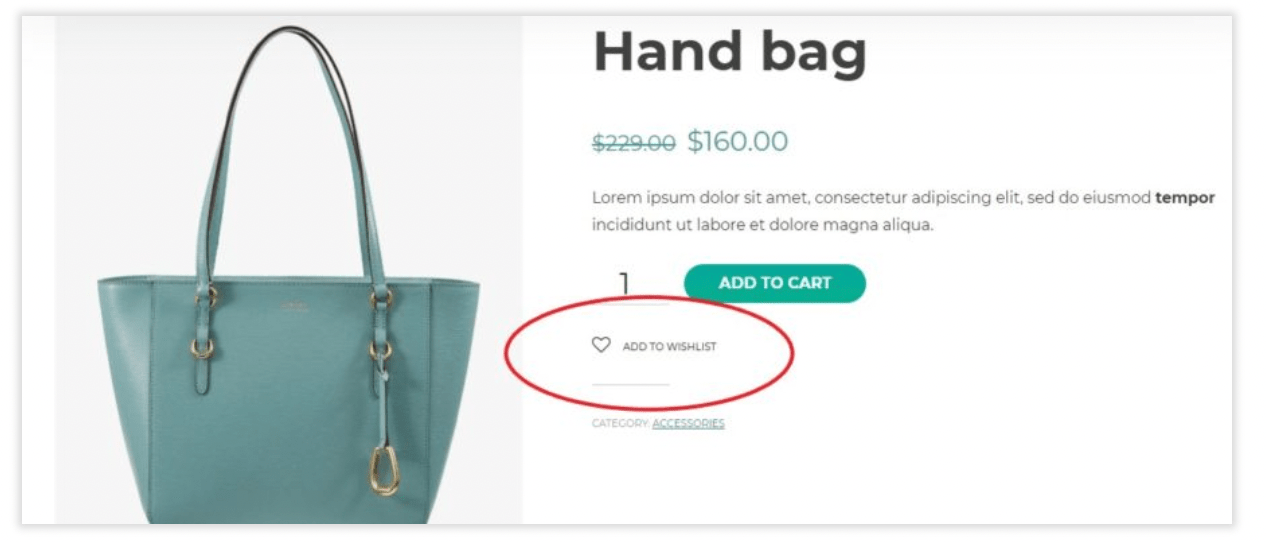Click the crossed-out $229.00 original price
Screen dimensions: 1266x542
(634, 143)
